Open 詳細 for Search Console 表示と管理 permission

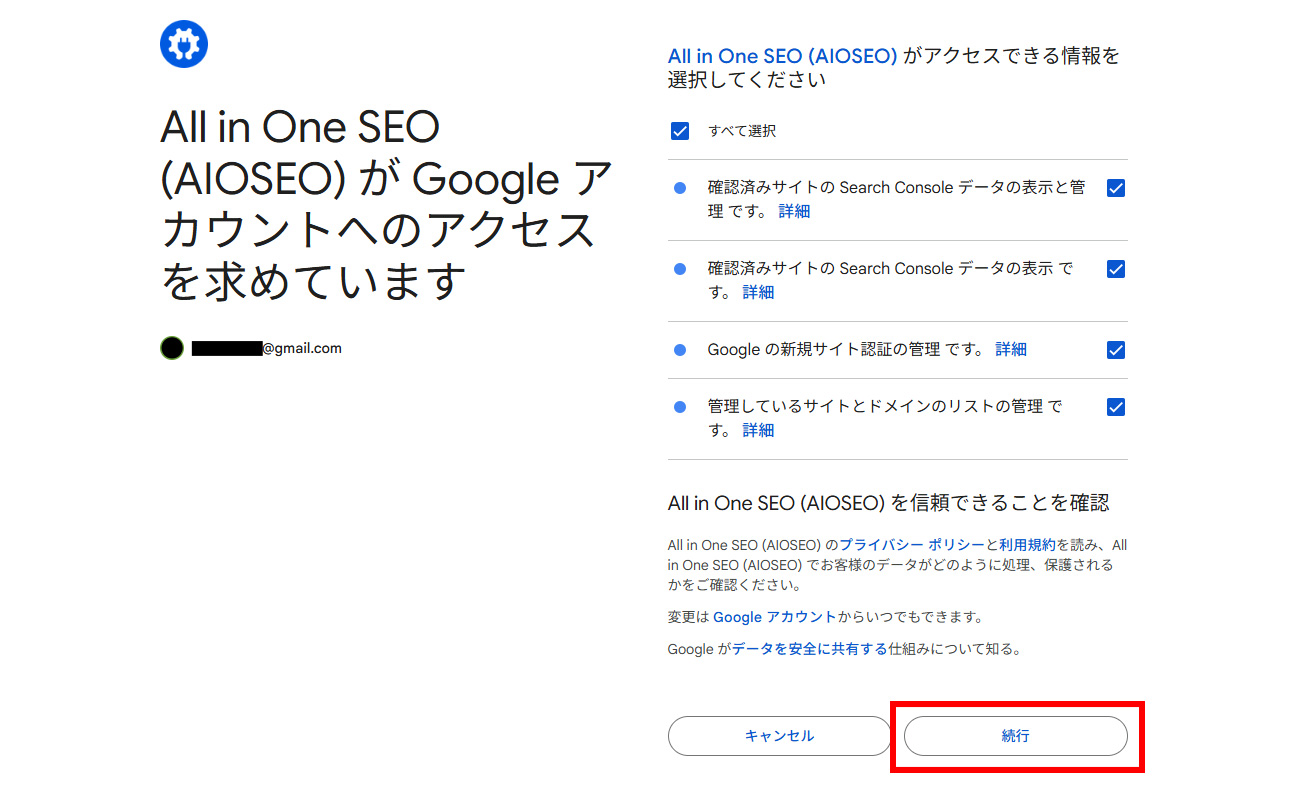(x=794, y=211)
